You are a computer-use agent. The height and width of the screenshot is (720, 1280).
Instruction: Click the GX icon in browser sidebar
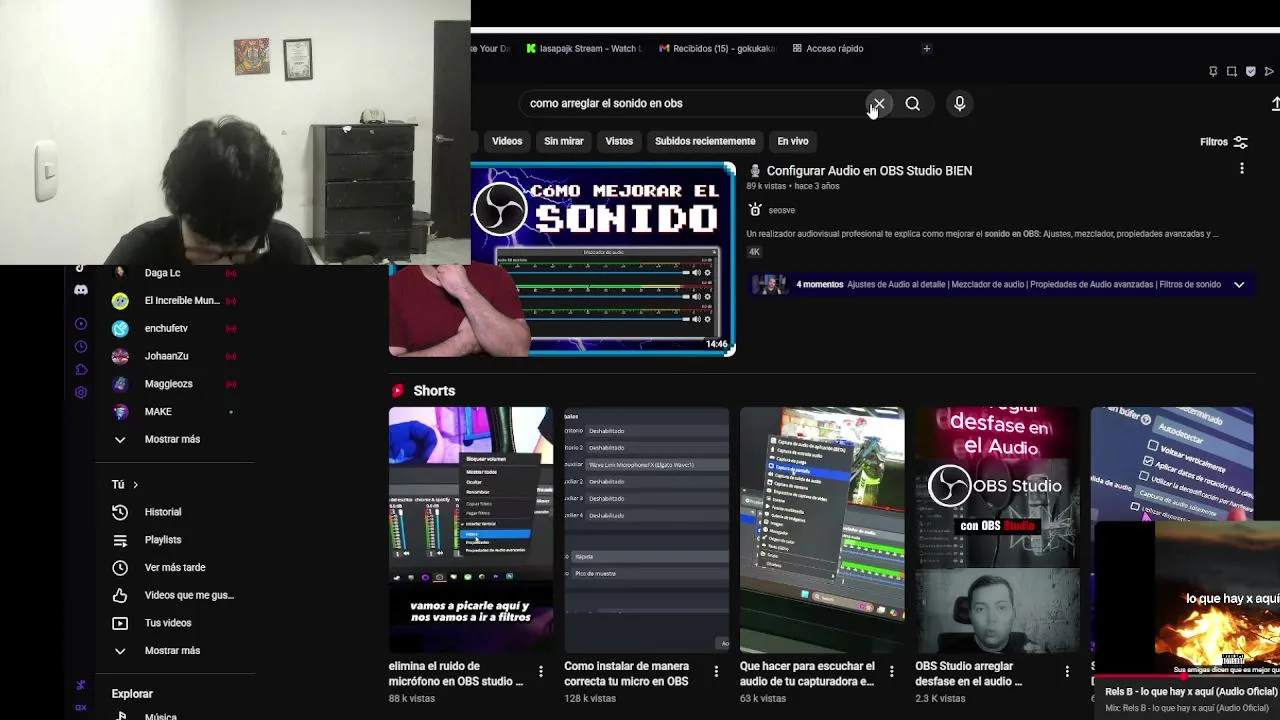tap(81, 708)
